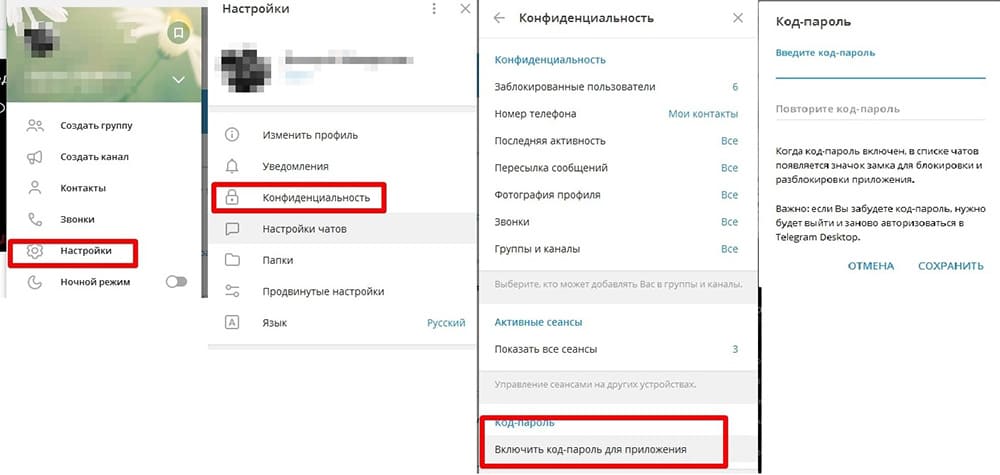The width and height of the screenshot is (1000, 475).
Task: Click the Конфиденциальность lock icon
Action: tap(232, 198)
